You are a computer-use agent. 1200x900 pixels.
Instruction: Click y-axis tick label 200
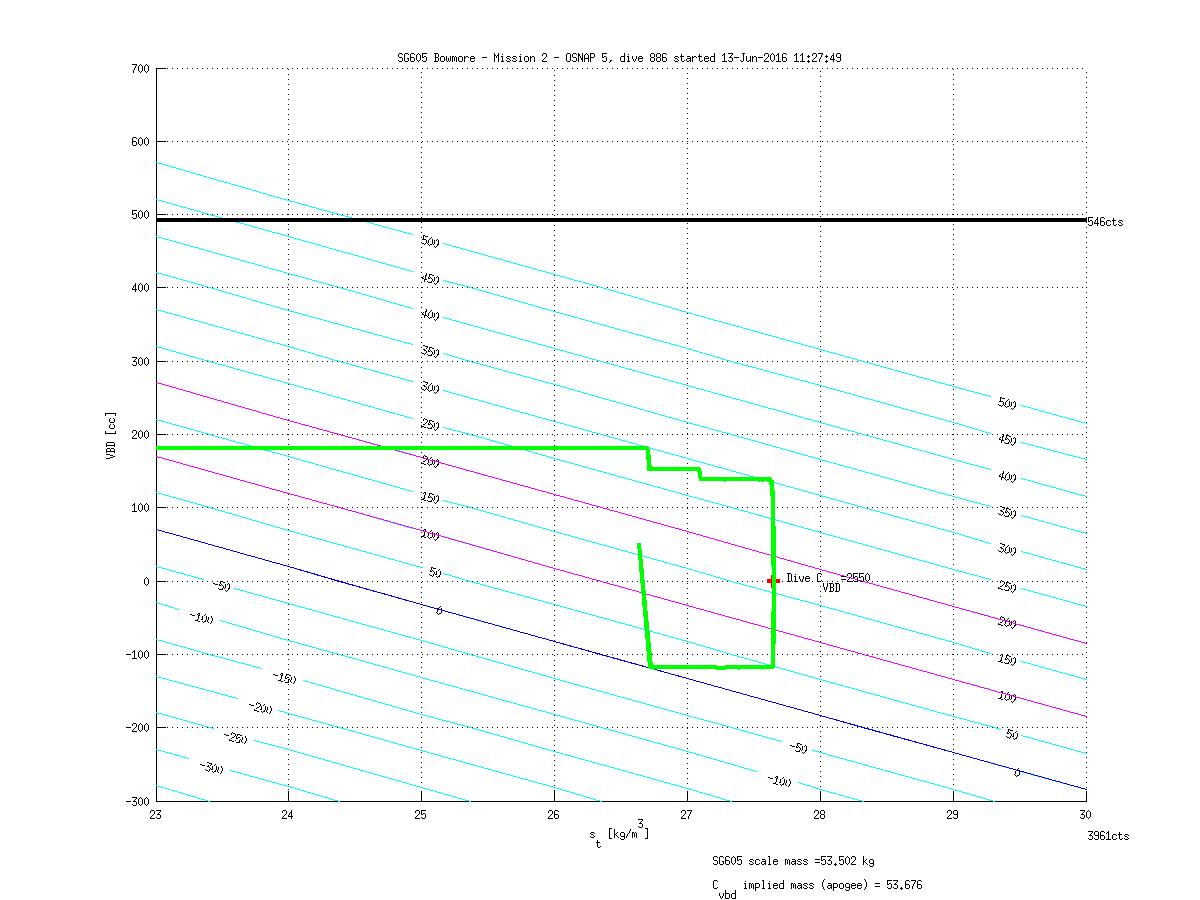pos(139,435)
